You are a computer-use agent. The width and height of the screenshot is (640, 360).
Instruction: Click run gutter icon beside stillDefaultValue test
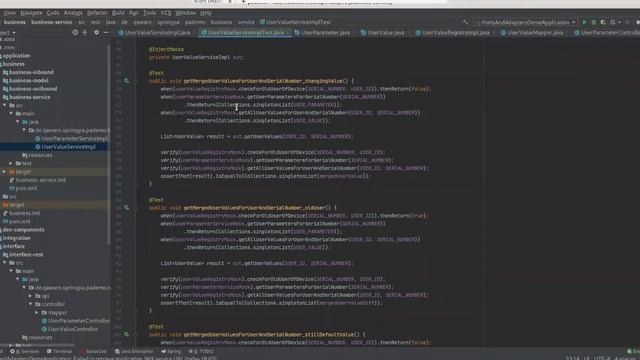pyautogui.click(x=127, y=334)
